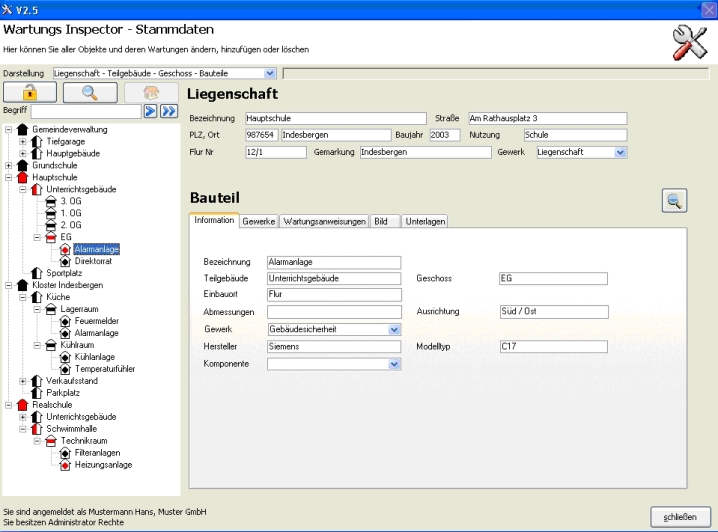Switch to the Gewerke tab
718x532 pixels.
[259, 221]
